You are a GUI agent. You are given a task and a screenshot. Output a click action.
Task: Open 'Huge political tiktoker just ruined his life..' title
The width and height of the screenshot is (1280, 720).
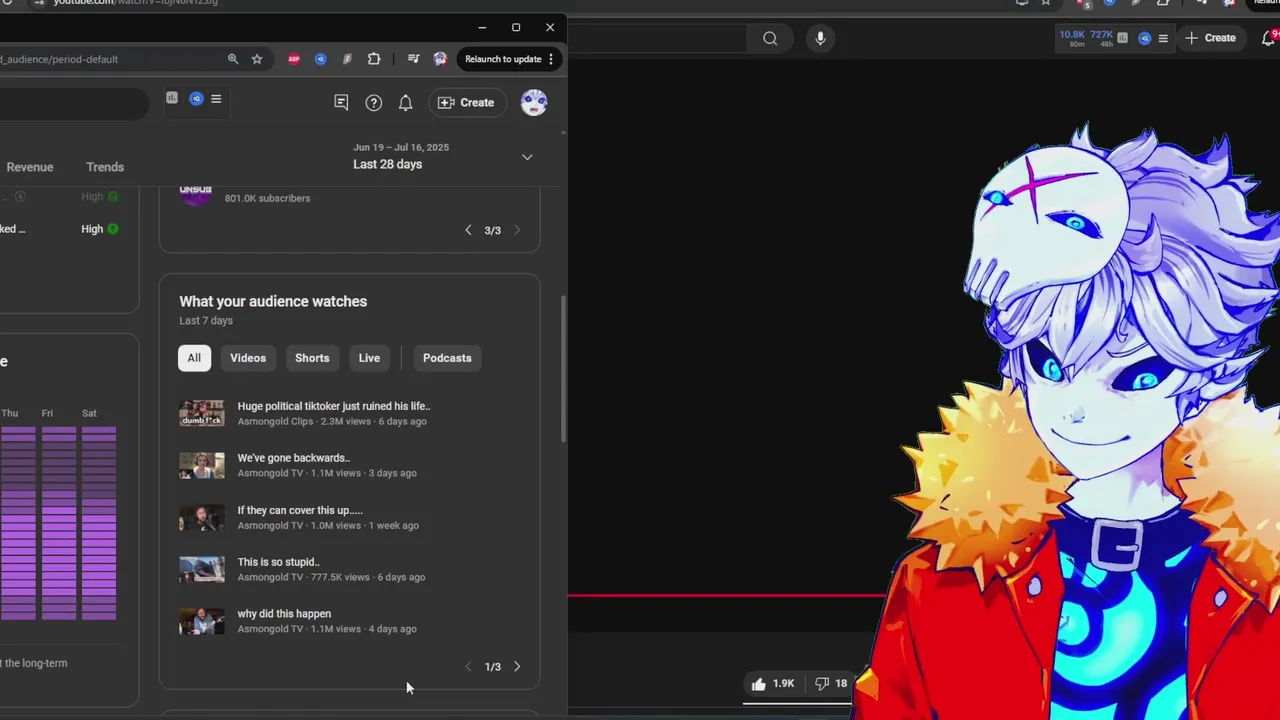click(x=334, y=406)
